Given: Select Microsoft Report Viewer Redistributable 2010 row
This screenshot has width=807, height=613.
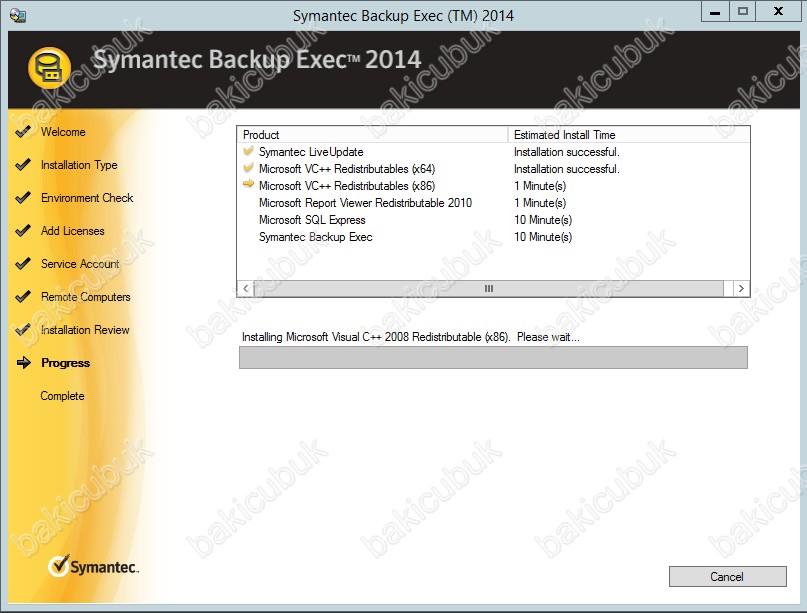Looking at the screenshot, I should 493,203.
